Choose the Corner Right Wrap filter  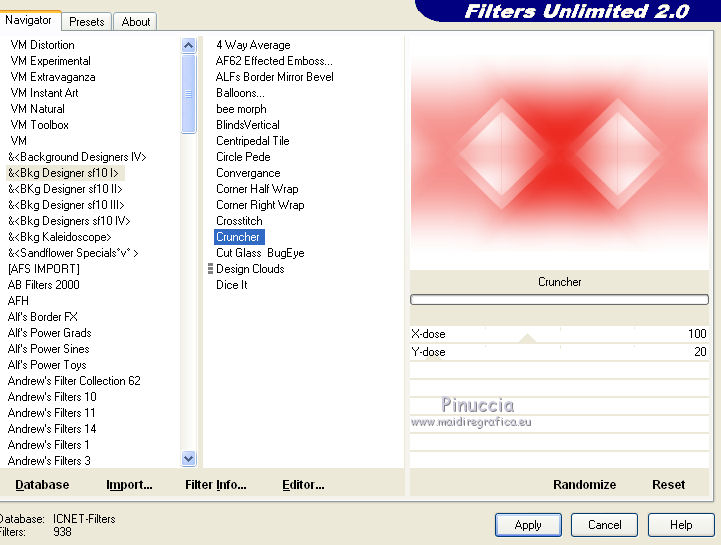coord(260,205)
